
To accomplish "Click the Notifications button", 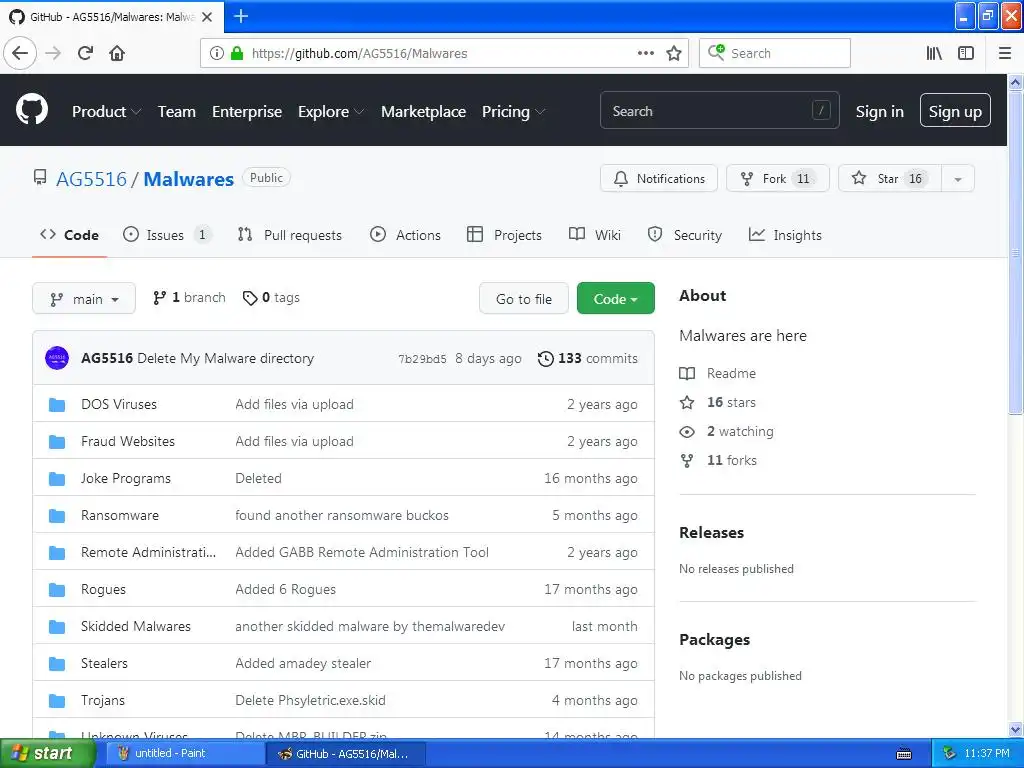I will click(658, 179).
